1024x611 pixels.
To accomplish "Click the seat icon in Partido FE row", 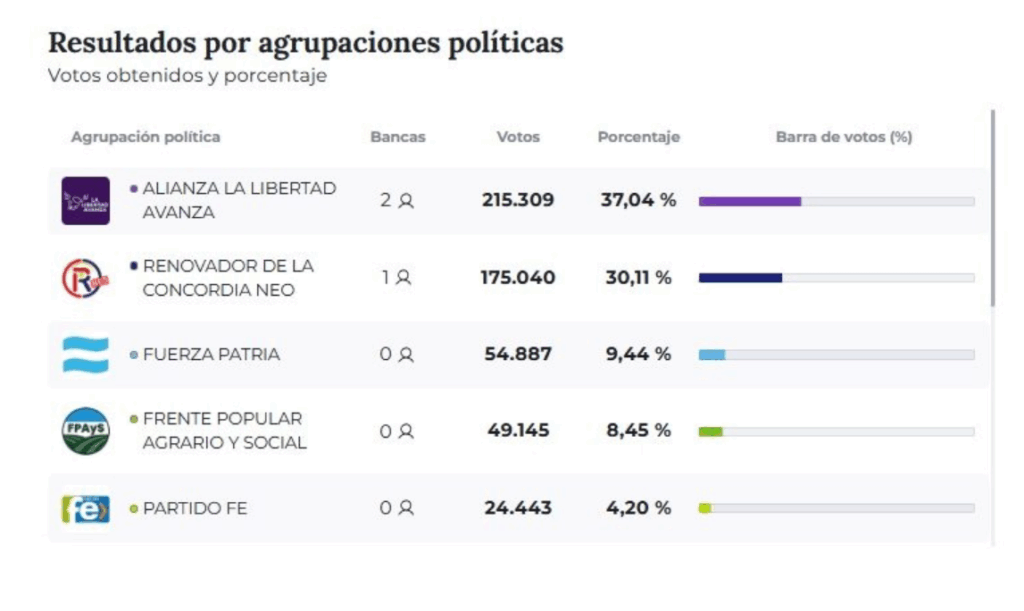I will click(406, 509).
